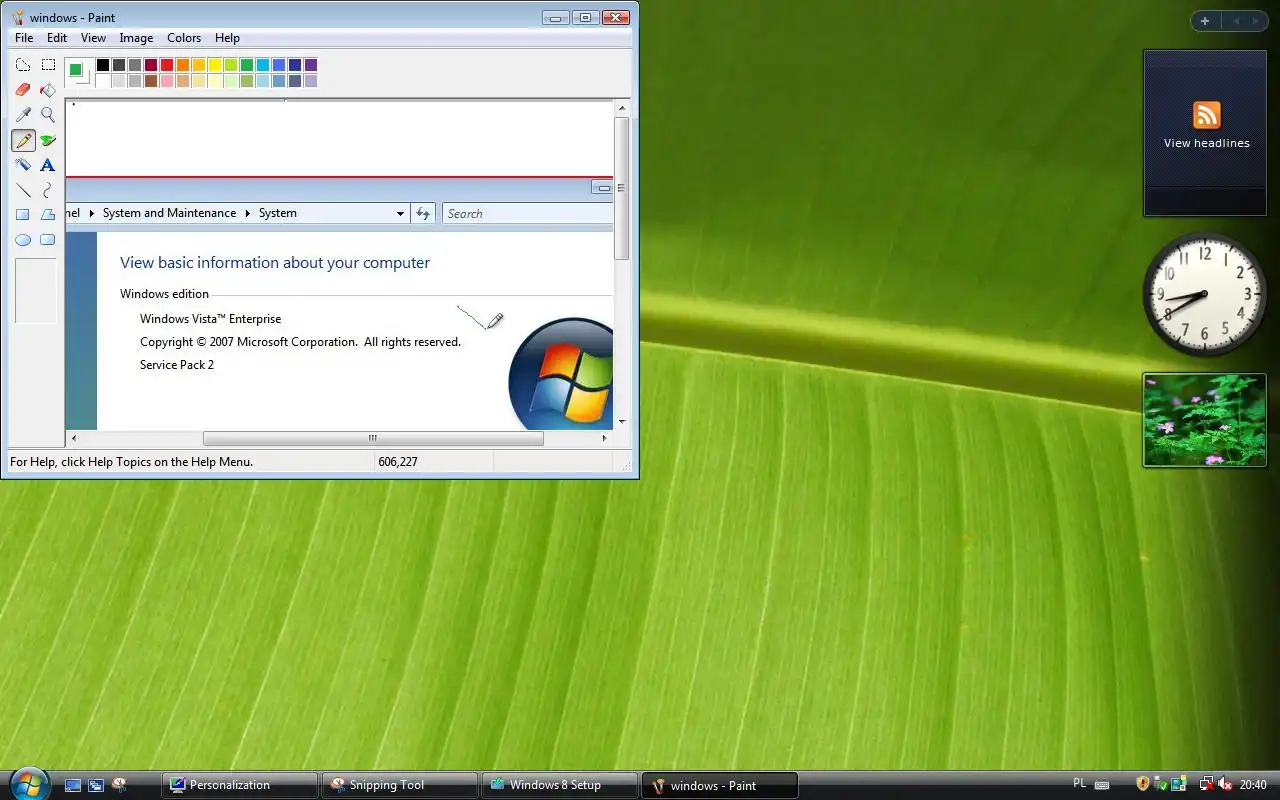Open the Edit menu
The height and width of the screenshot is (800, 1280).
57,38
